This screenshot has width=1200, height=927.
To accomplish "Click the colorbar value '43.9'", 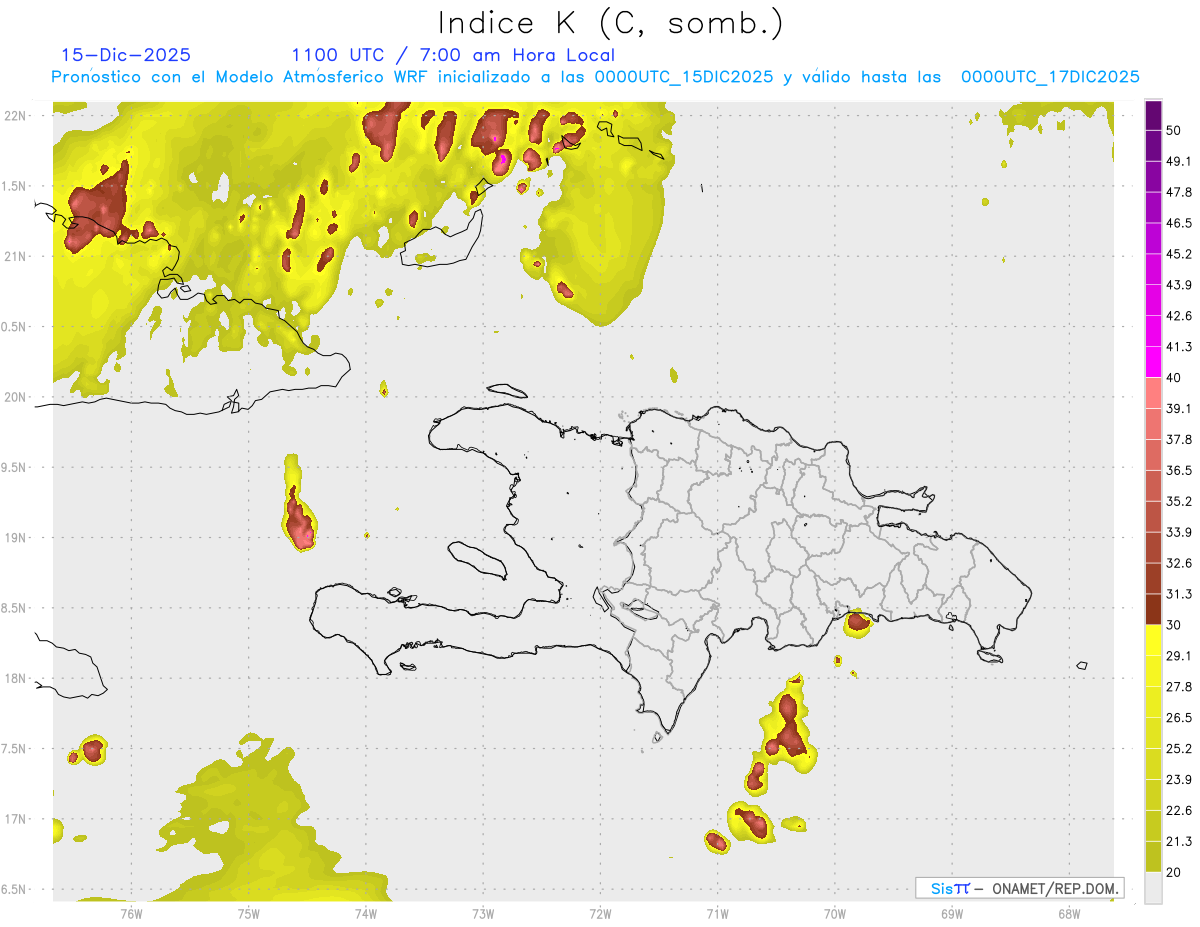I will pos(1178,285).
